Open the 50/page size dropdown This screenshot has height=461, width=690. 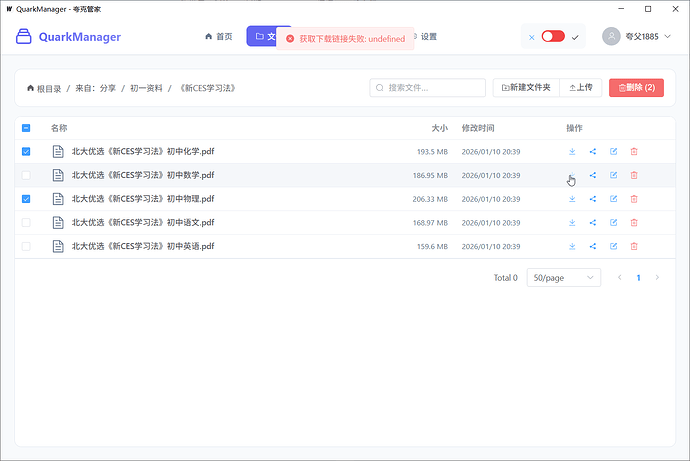coord(564,278)
